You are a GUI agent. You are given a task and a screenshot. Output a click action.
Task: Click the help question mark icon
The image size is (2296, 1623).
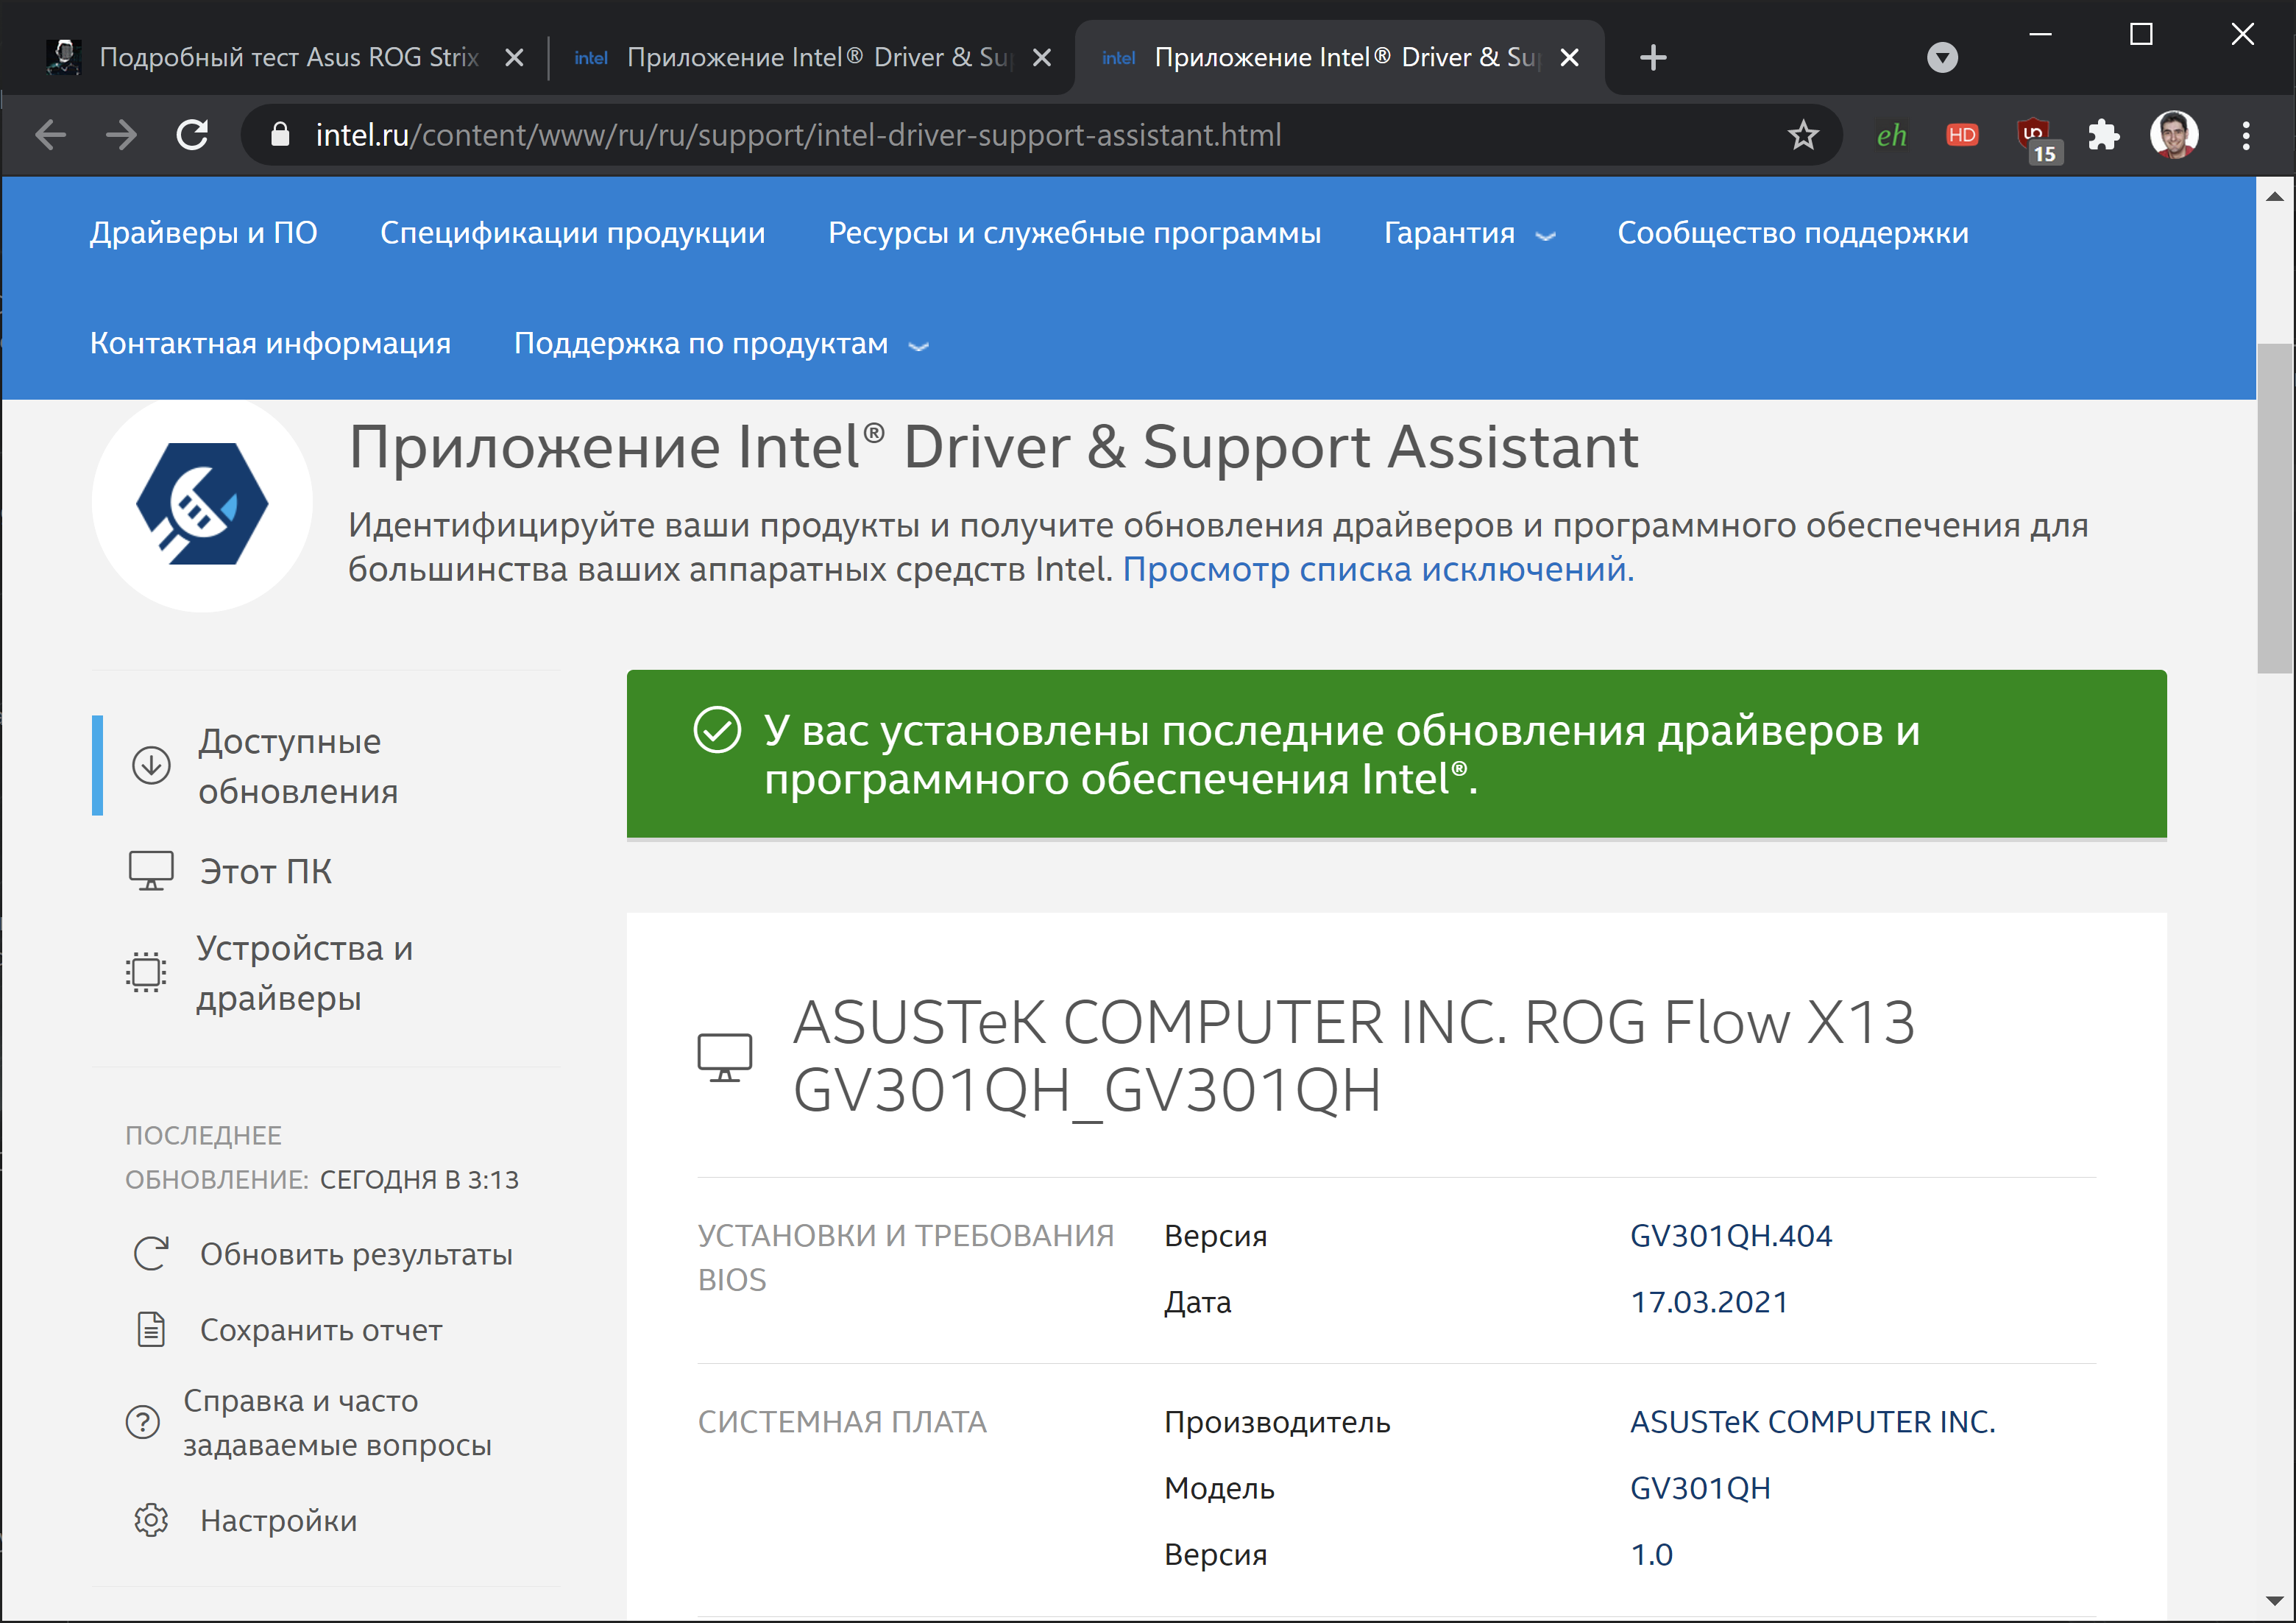(143, 1422)
